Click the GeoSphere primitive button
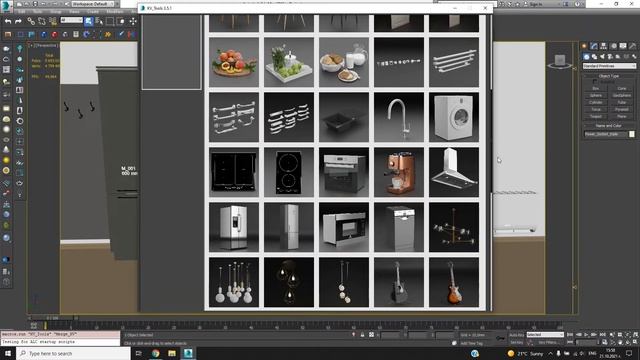Screen dimensions: 640x360 point(622,96)
